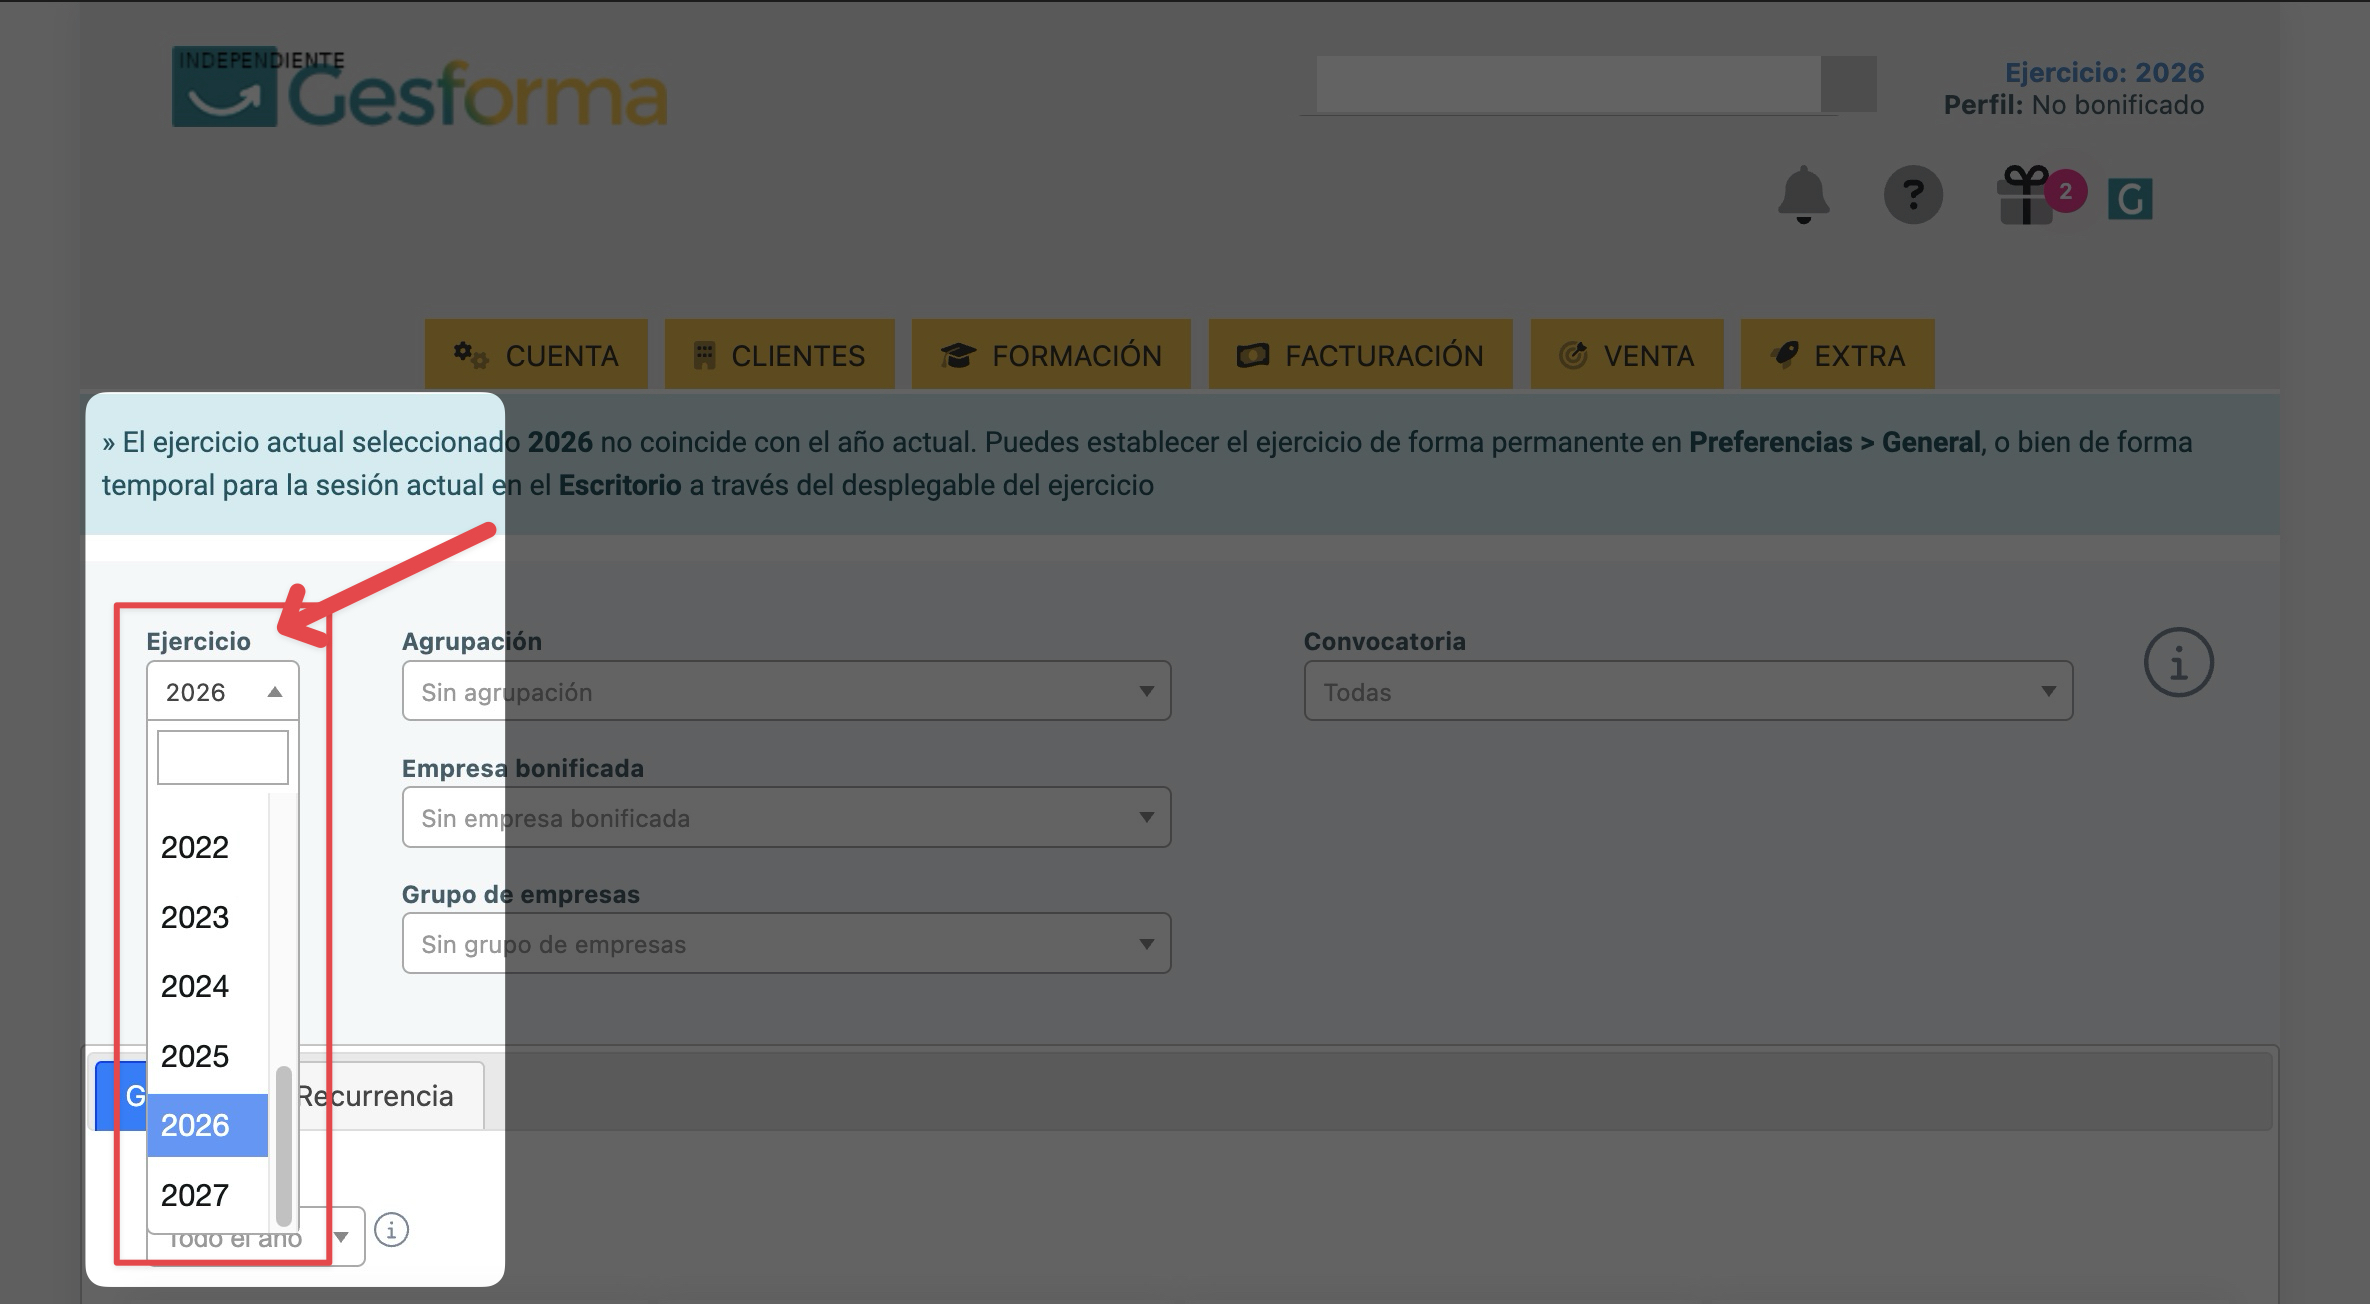
Task: Open the Convocatoria dropdown
Action: click(1688, 691)
